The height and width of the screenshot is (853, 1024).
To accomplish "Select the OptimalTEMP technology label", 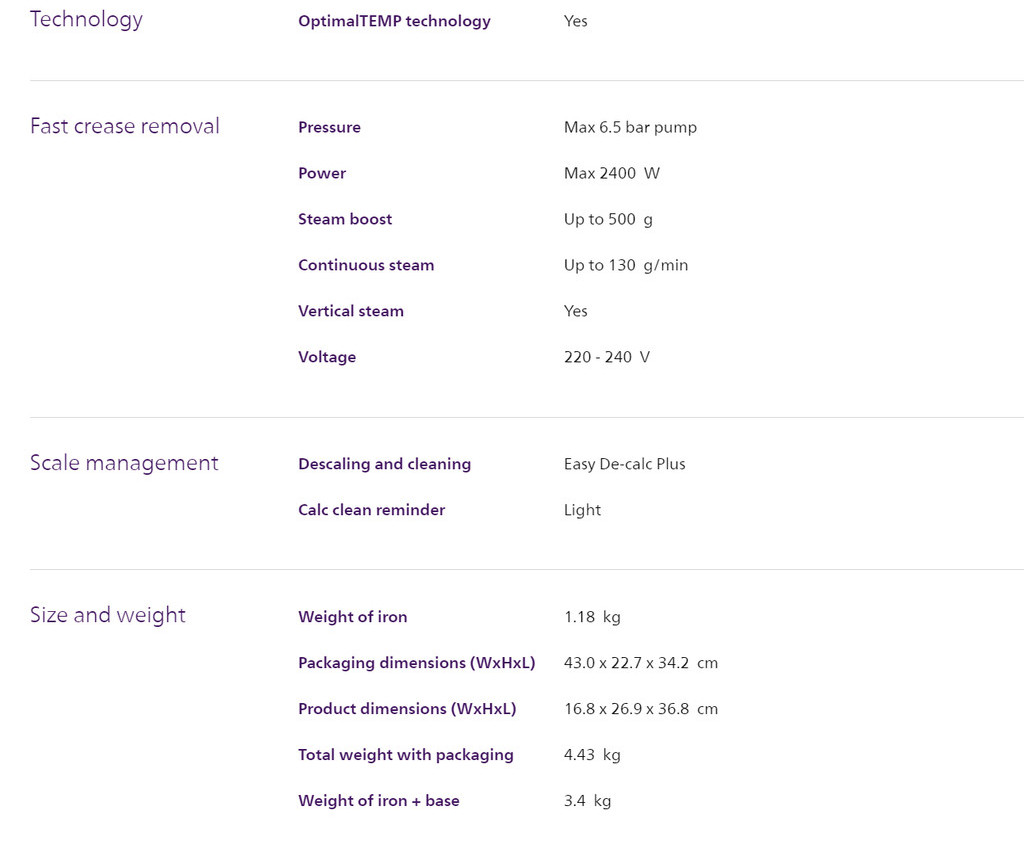I will (394, 21).
